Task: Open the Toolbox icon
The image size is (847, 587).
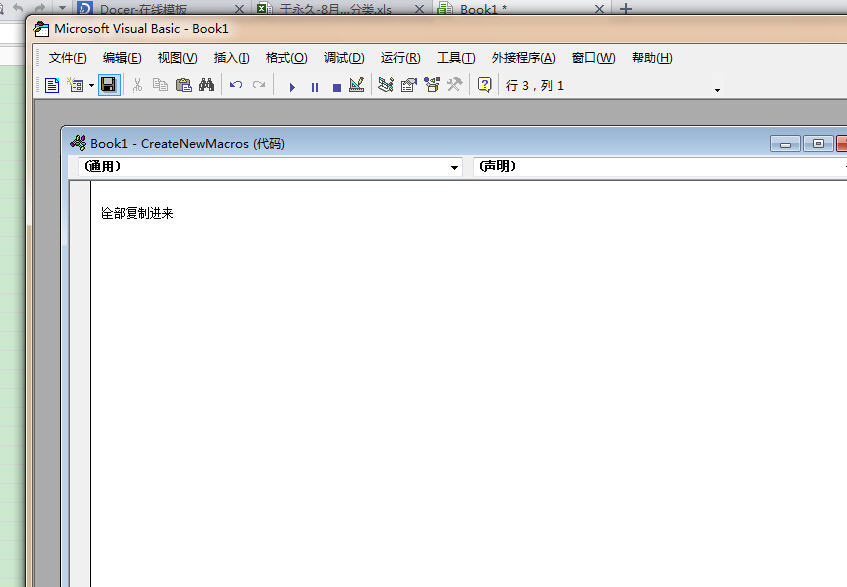Action: (454, 86)
